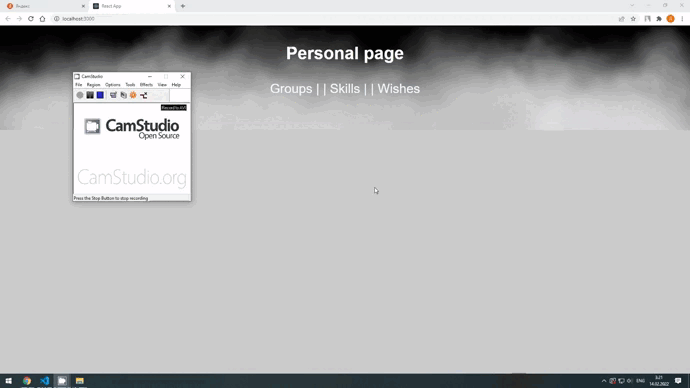This screenshot has height=388, width=690.
Task: Click the Chrome icon in the taskbar
Action: click(x=27, y=381)
